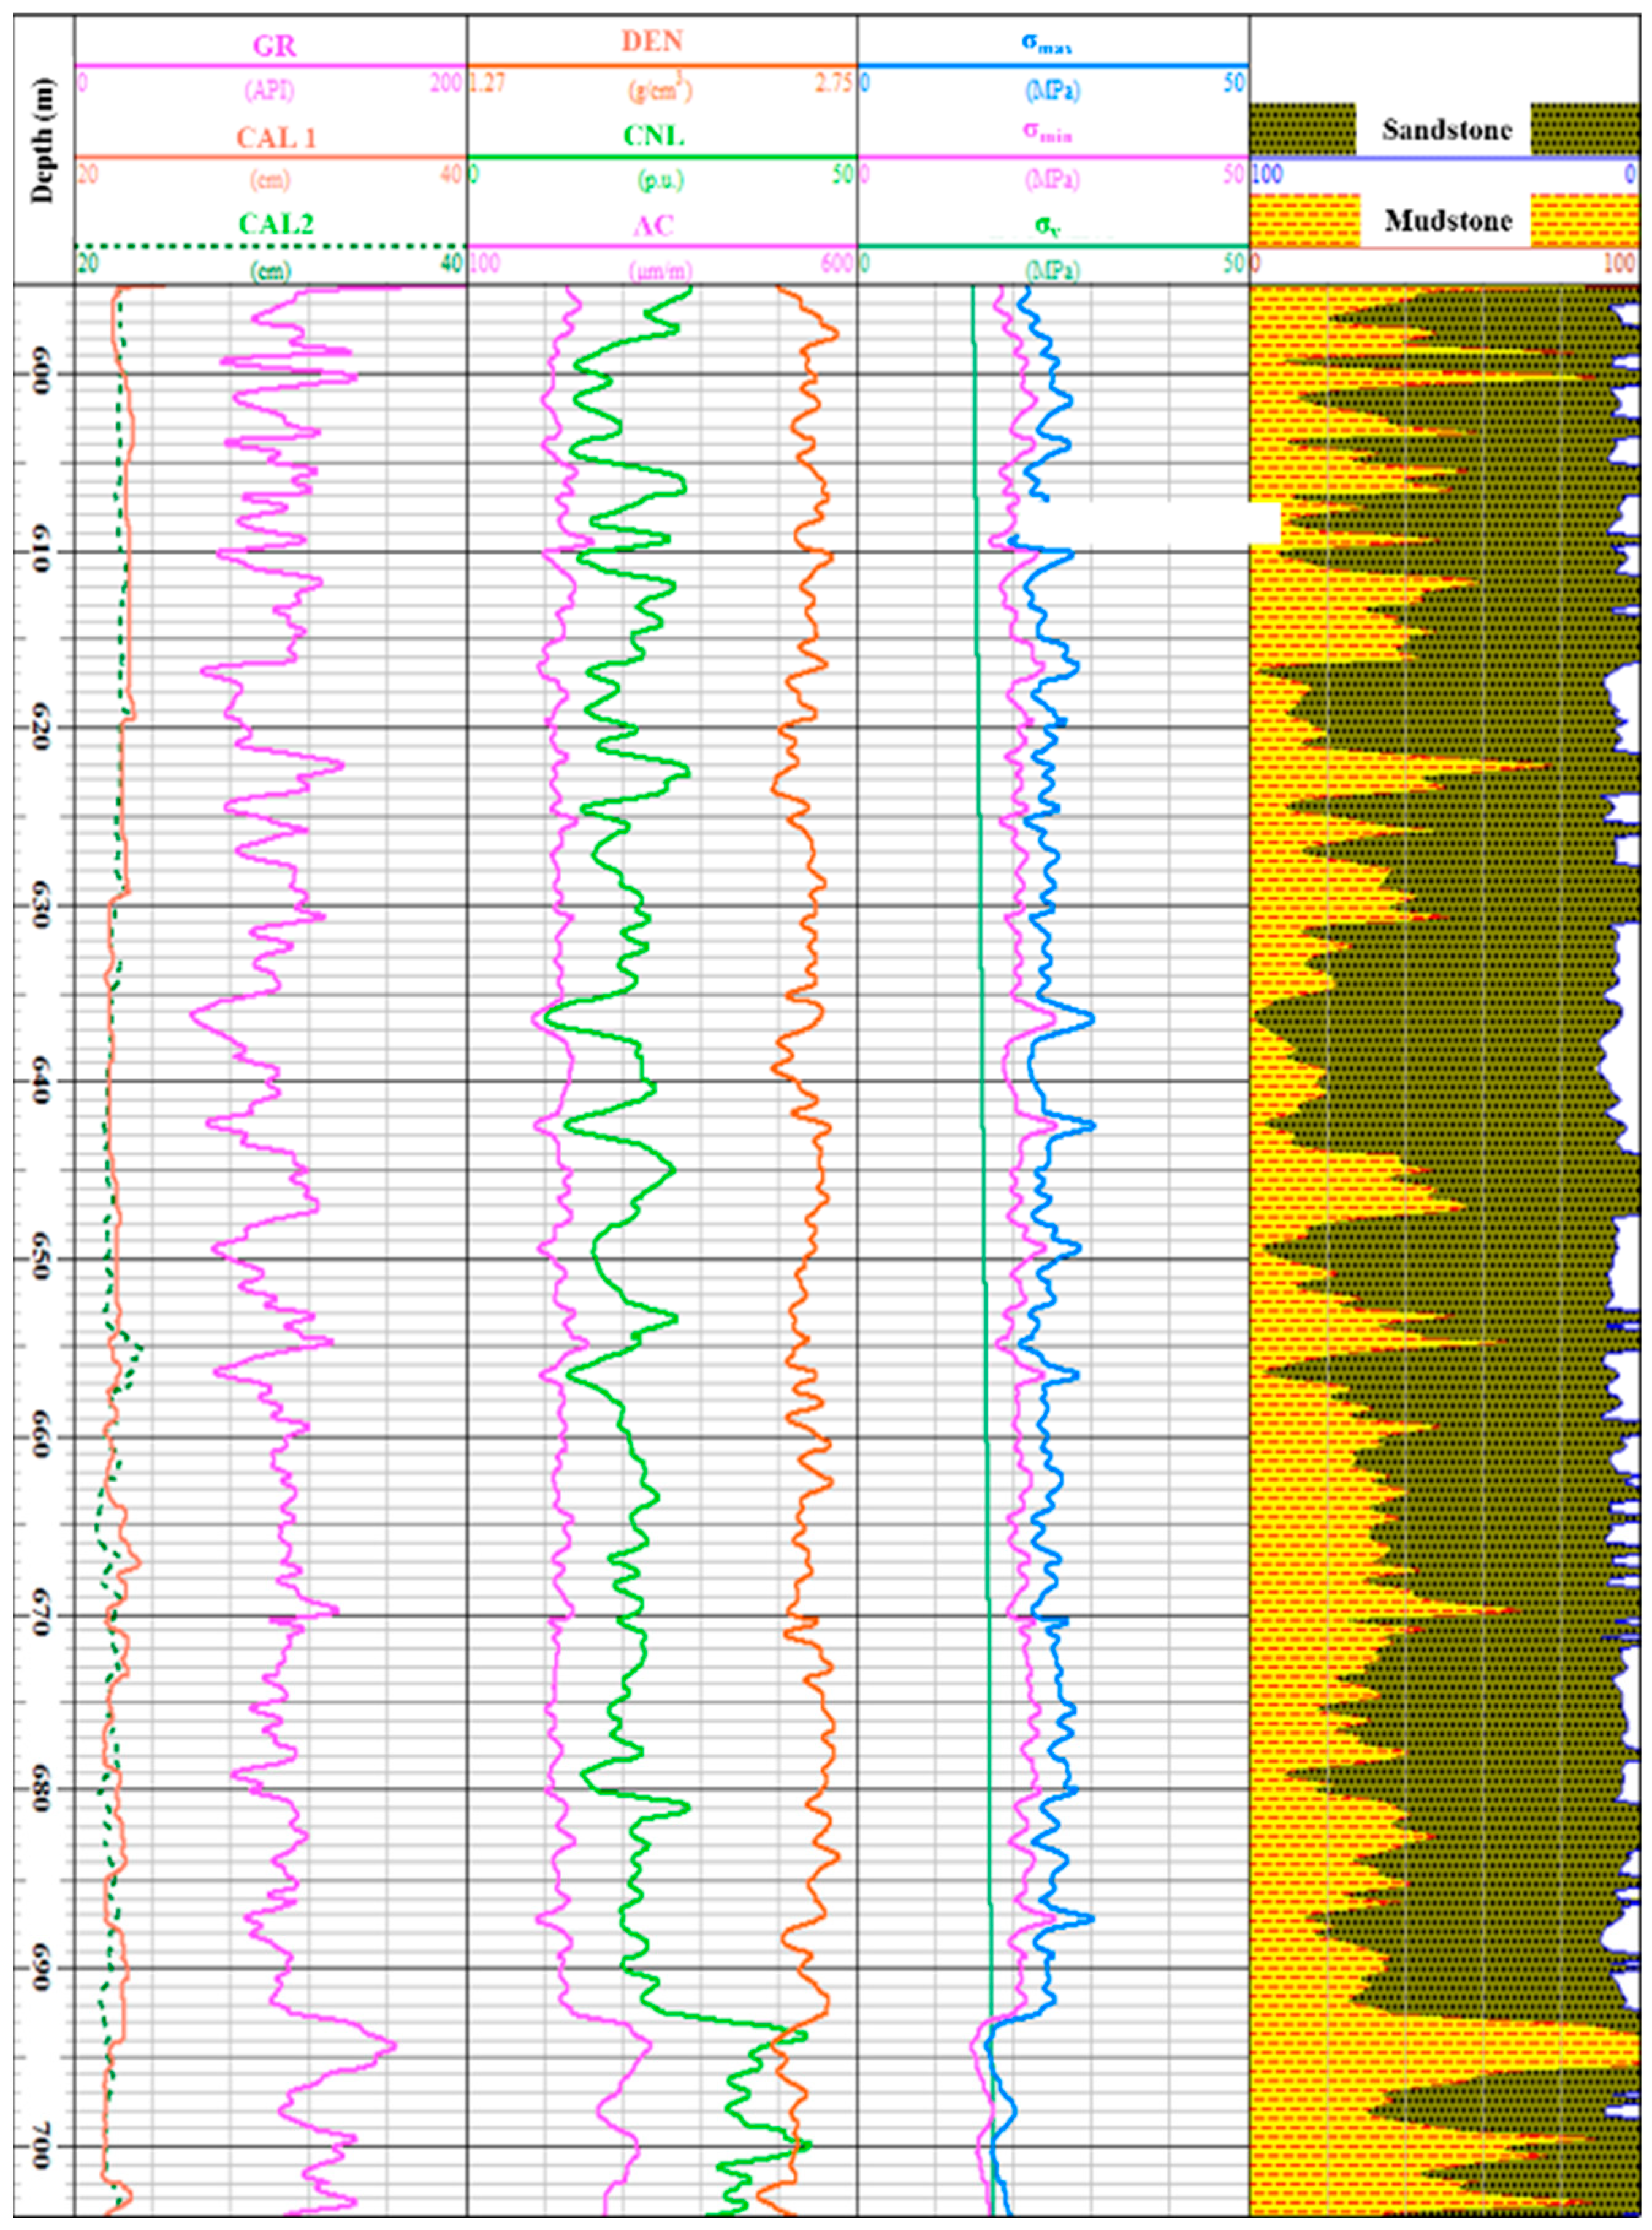The image size is (1652, 2230).
Task: Select the "CAL 1" curve header
Action: click(276, 137)
